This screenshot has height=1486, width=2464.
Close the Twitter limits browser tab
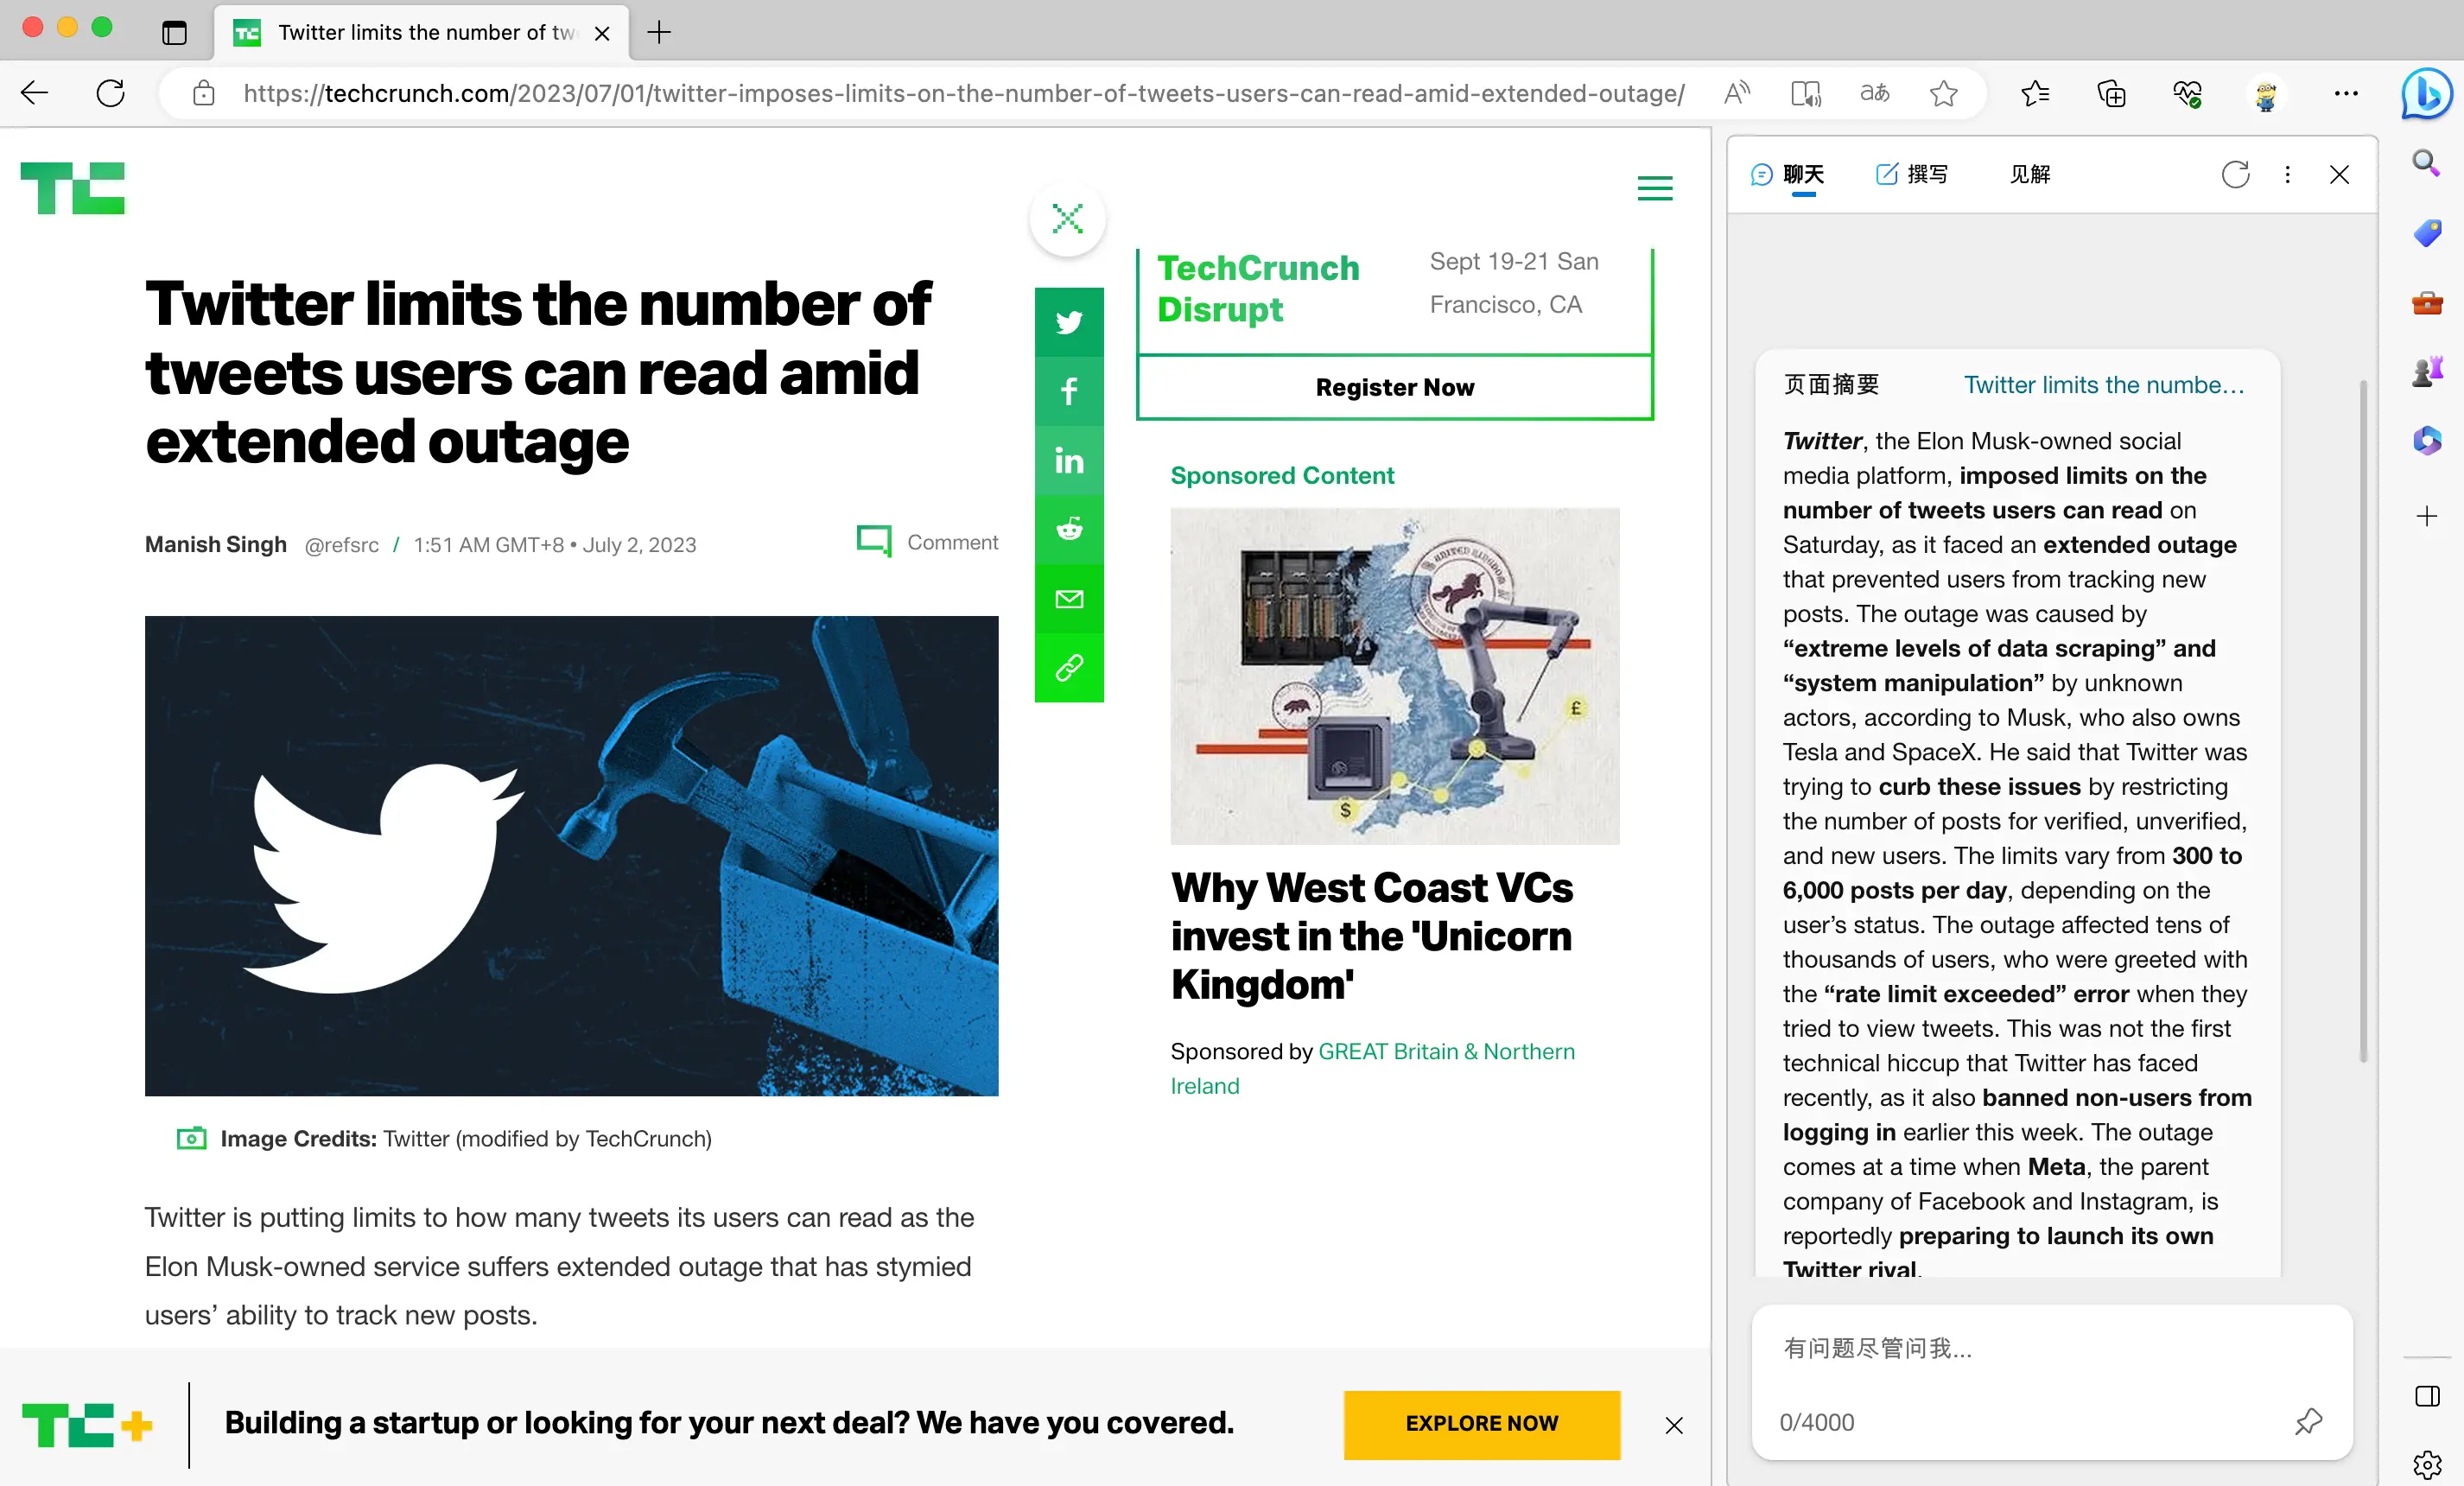point(602,33)
